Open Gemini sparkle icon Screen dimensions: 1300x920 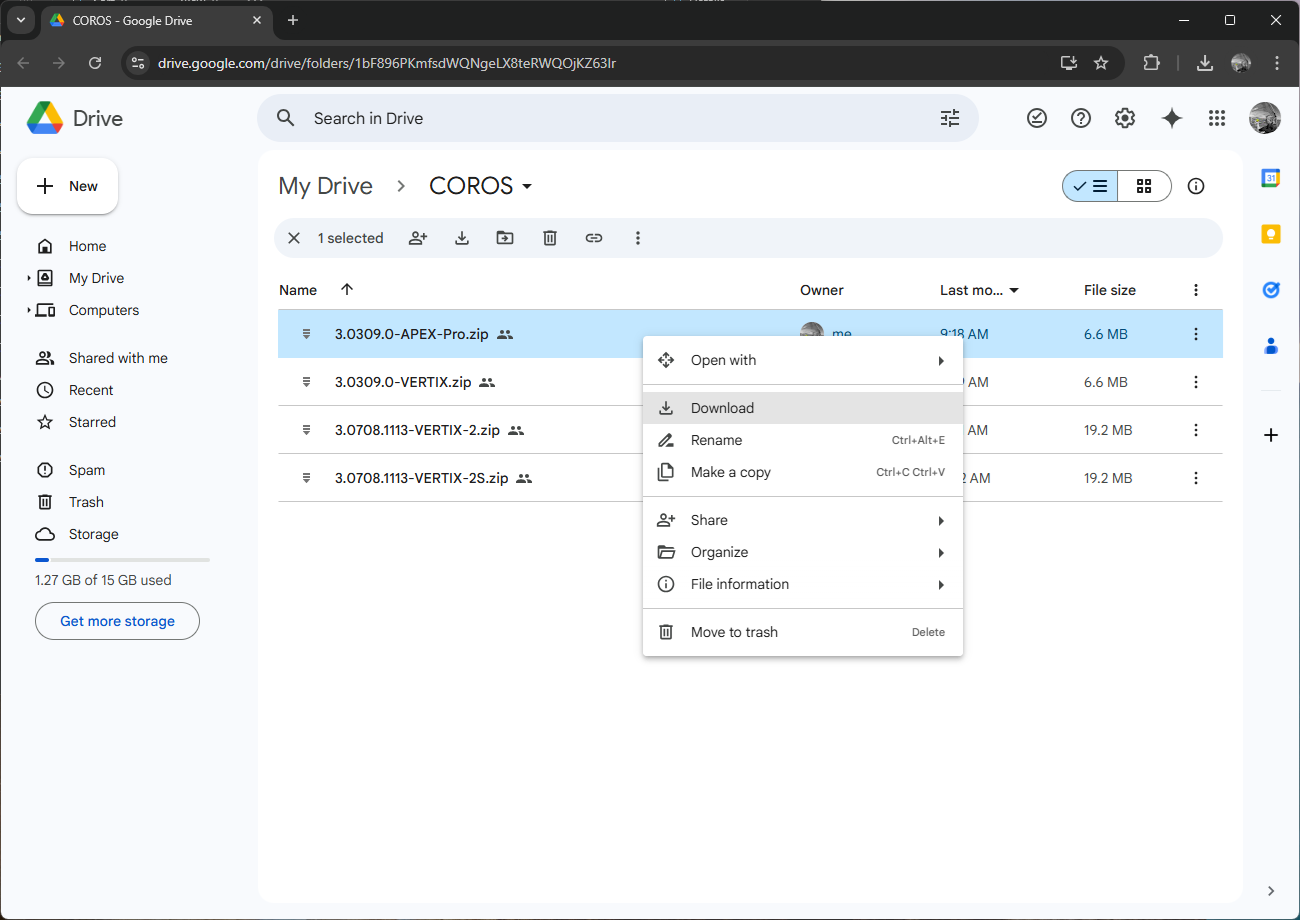click(1172, 118)
